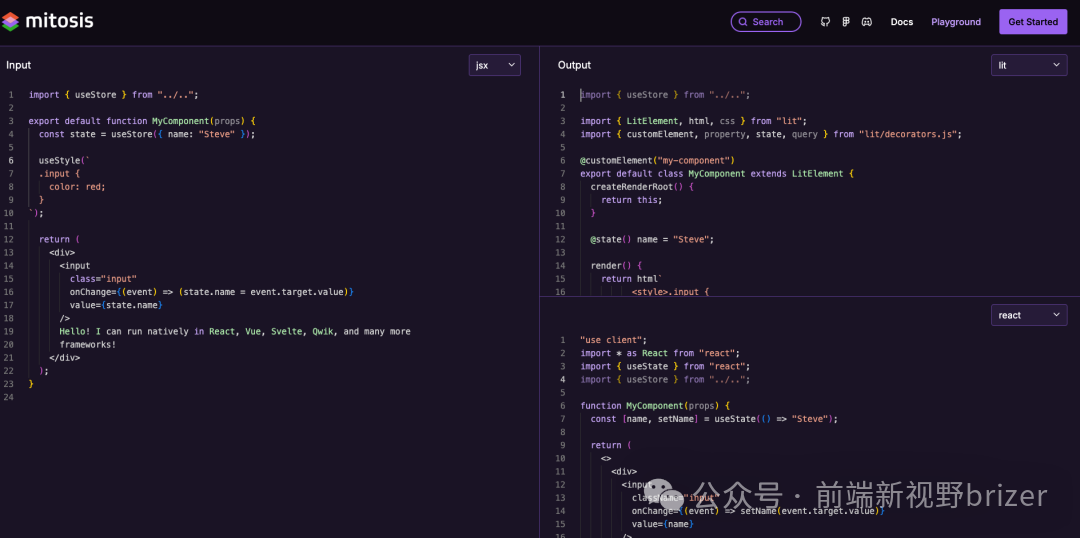Screen dimensions: 1080x538
Task: Click the return this; line
Action: click(631, 200)
